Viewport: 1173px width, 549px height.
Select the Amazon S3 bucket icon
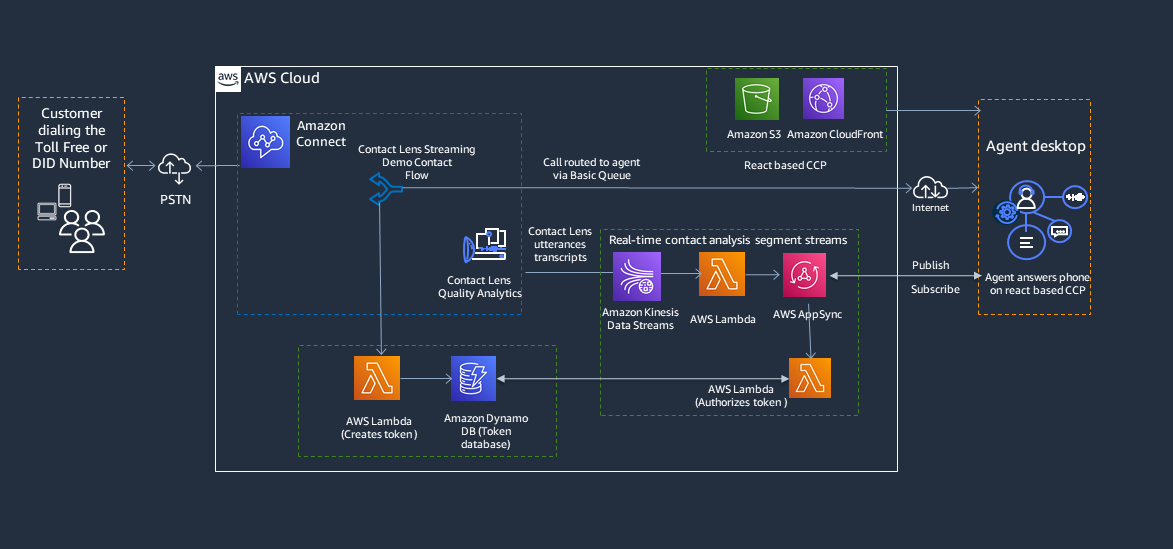coord(757,99)
